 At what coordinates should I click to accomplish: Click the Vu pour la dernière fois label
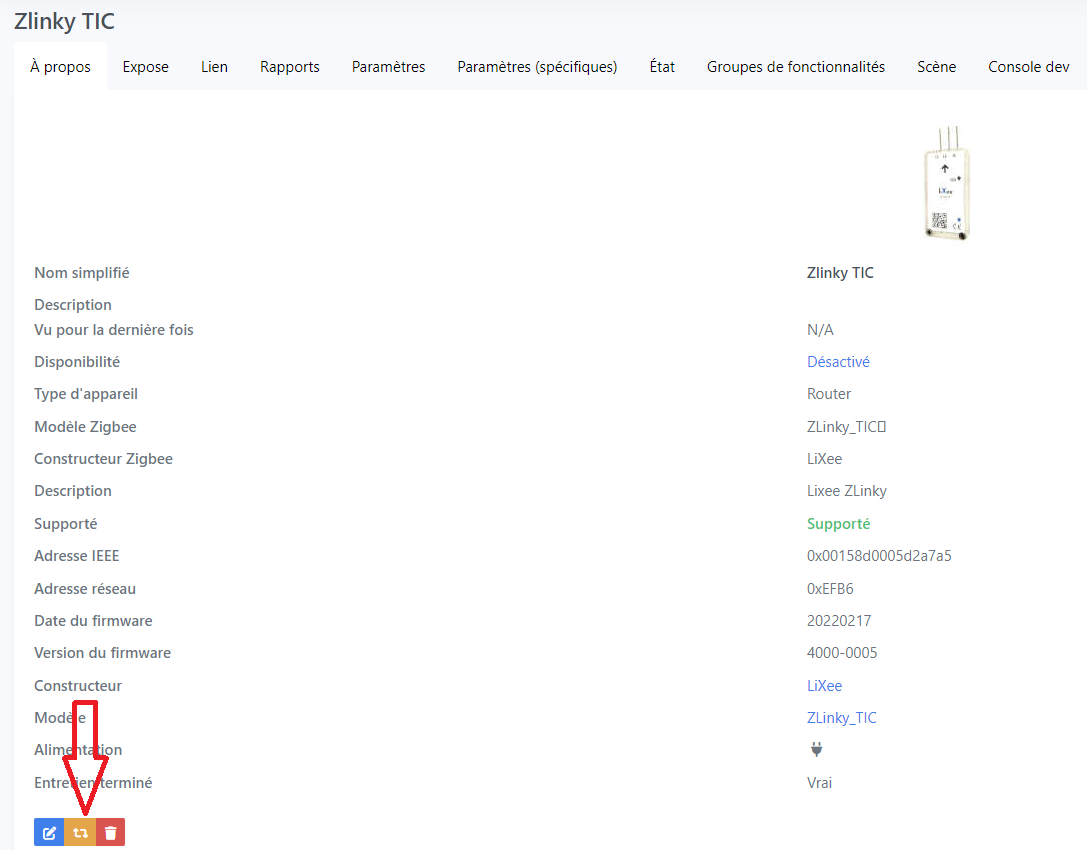point(114,330)
